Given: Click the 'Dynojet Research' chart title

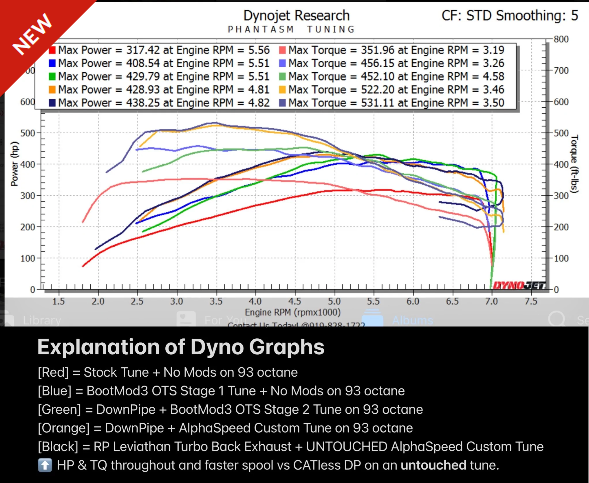Looking at the screenshot, I should click(x=296, y=16).
